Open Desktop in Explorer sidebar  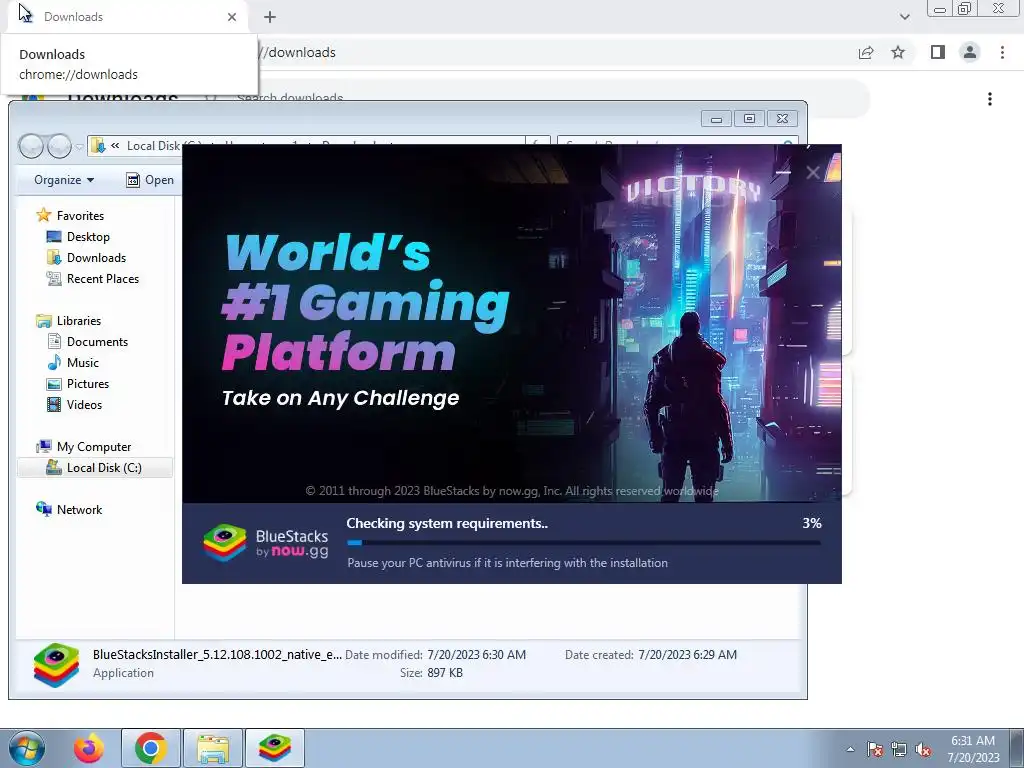click(x=88, y=236)
